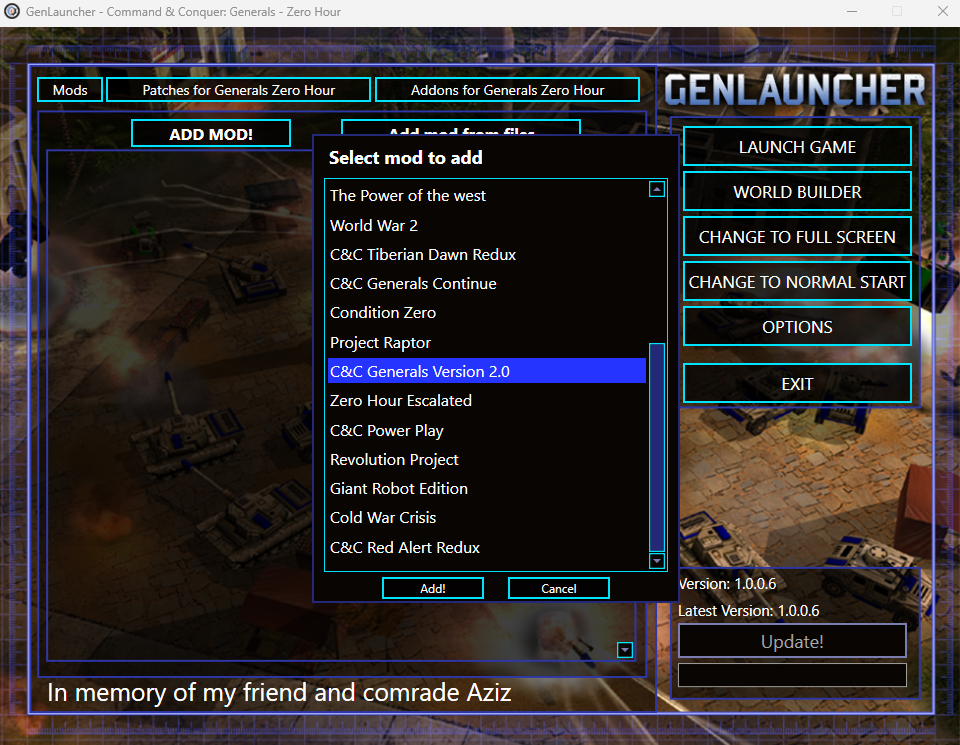The width and height of the screenshot is (960, 745).
Task: Click the Add! button in the dialog
Action: coord(433,588)
